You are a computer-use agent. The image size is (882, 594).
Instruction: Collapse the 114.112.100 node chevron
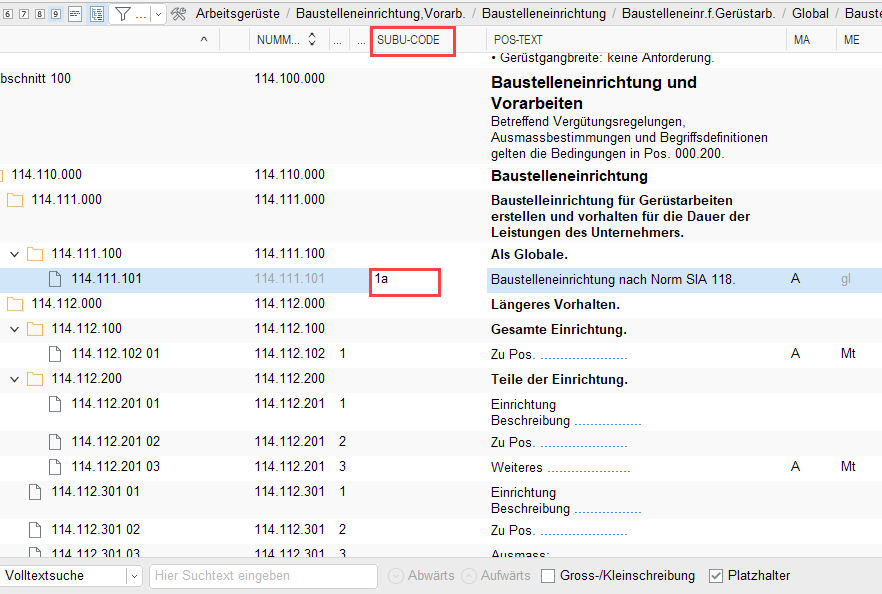pos(15,329)
